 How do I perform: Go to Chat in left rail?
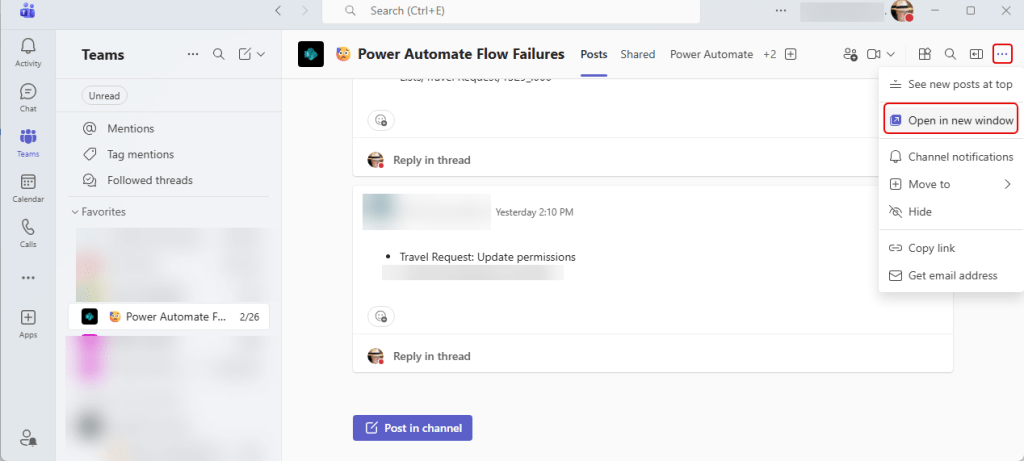[28, 96]
